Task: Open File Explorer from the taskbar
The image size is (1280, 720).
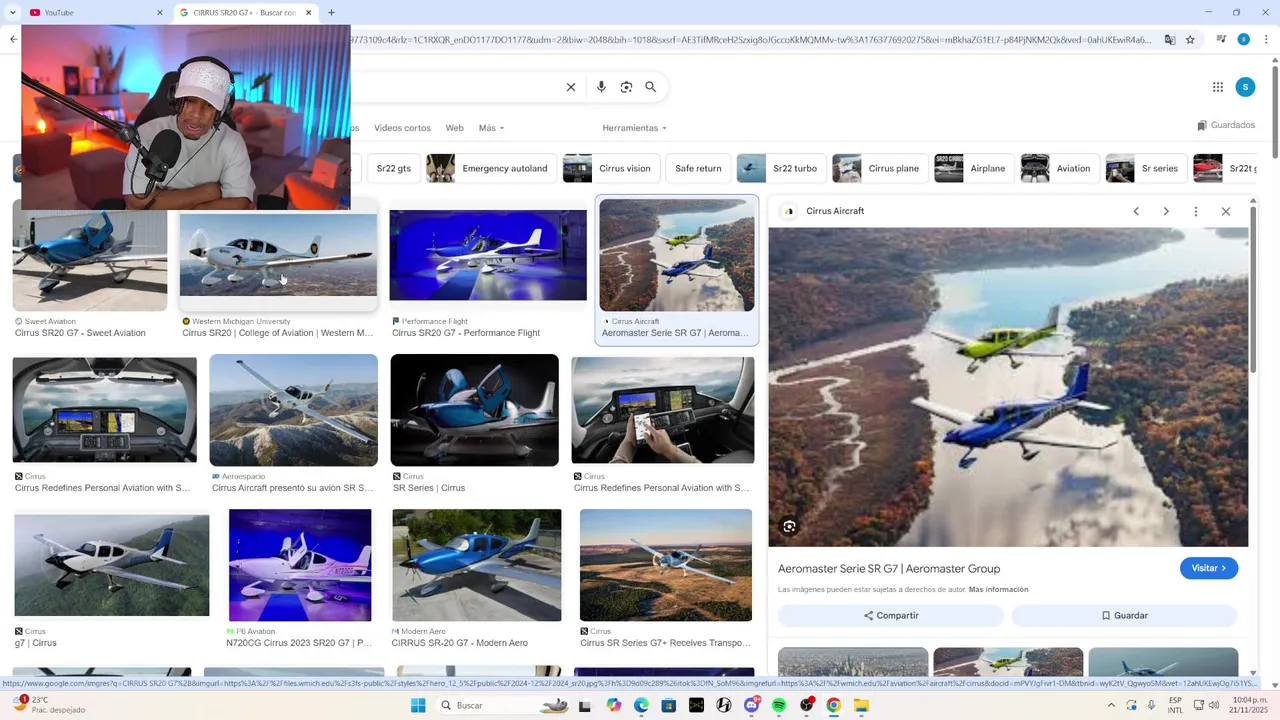Action: click(x=861, y=705)
